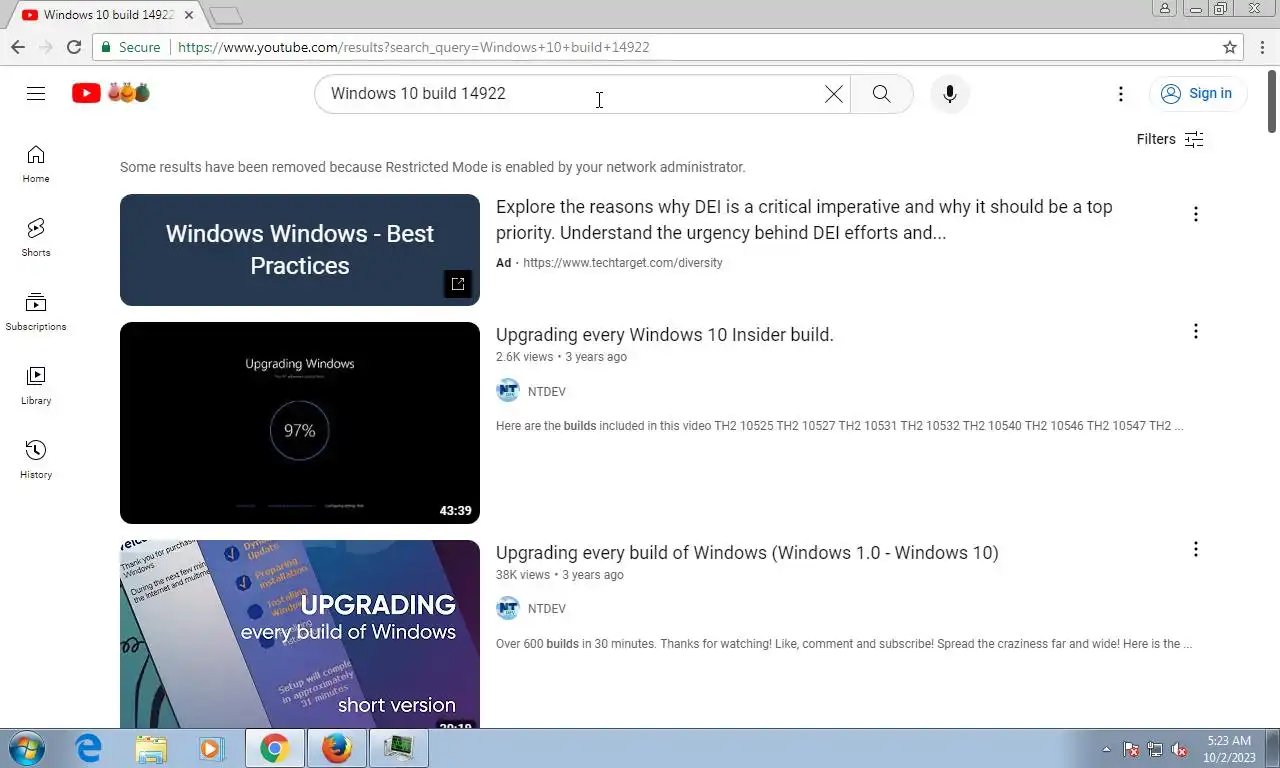Click the network icon in system tray
1280x768 pixels.
click(x=1155, y=749)
